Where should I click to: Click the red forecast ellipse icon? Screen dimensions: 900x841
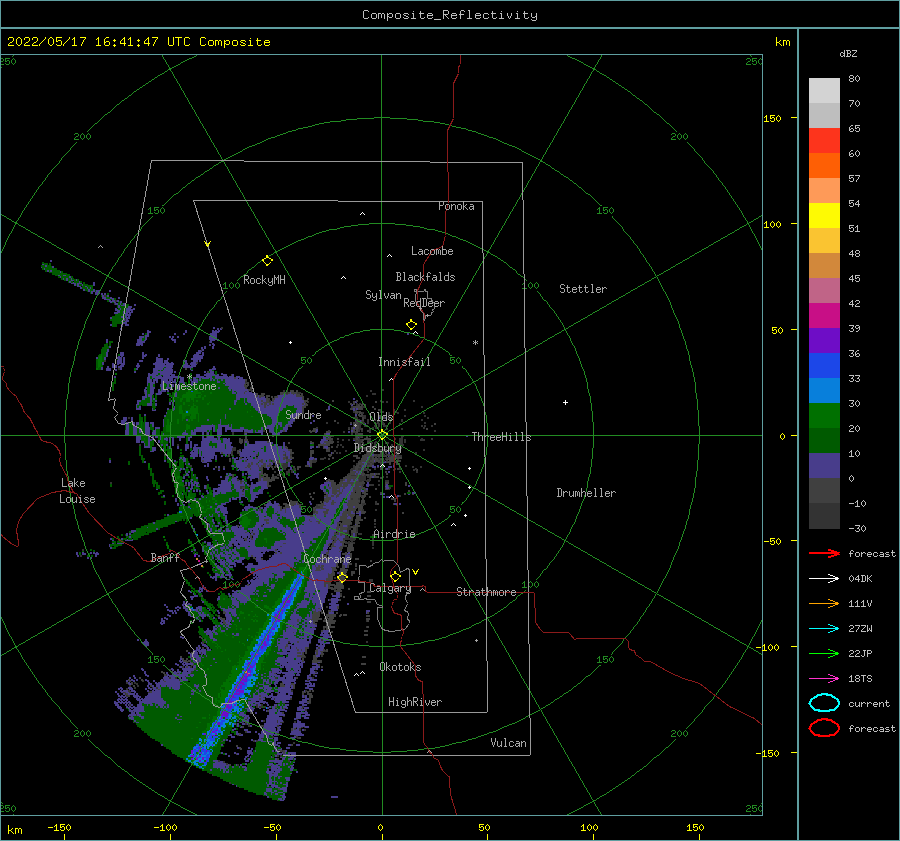(824, 728)
